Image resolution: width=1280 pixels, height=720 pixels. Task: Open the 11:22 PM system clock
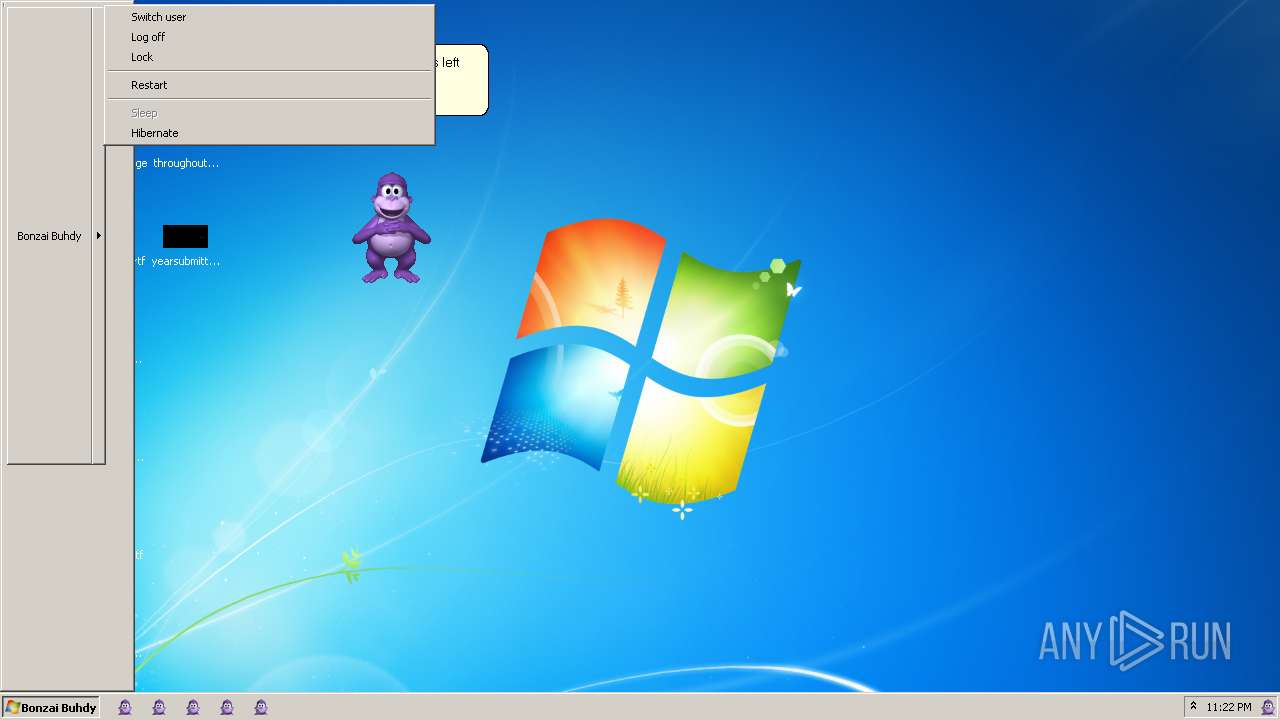[1229, 707]
